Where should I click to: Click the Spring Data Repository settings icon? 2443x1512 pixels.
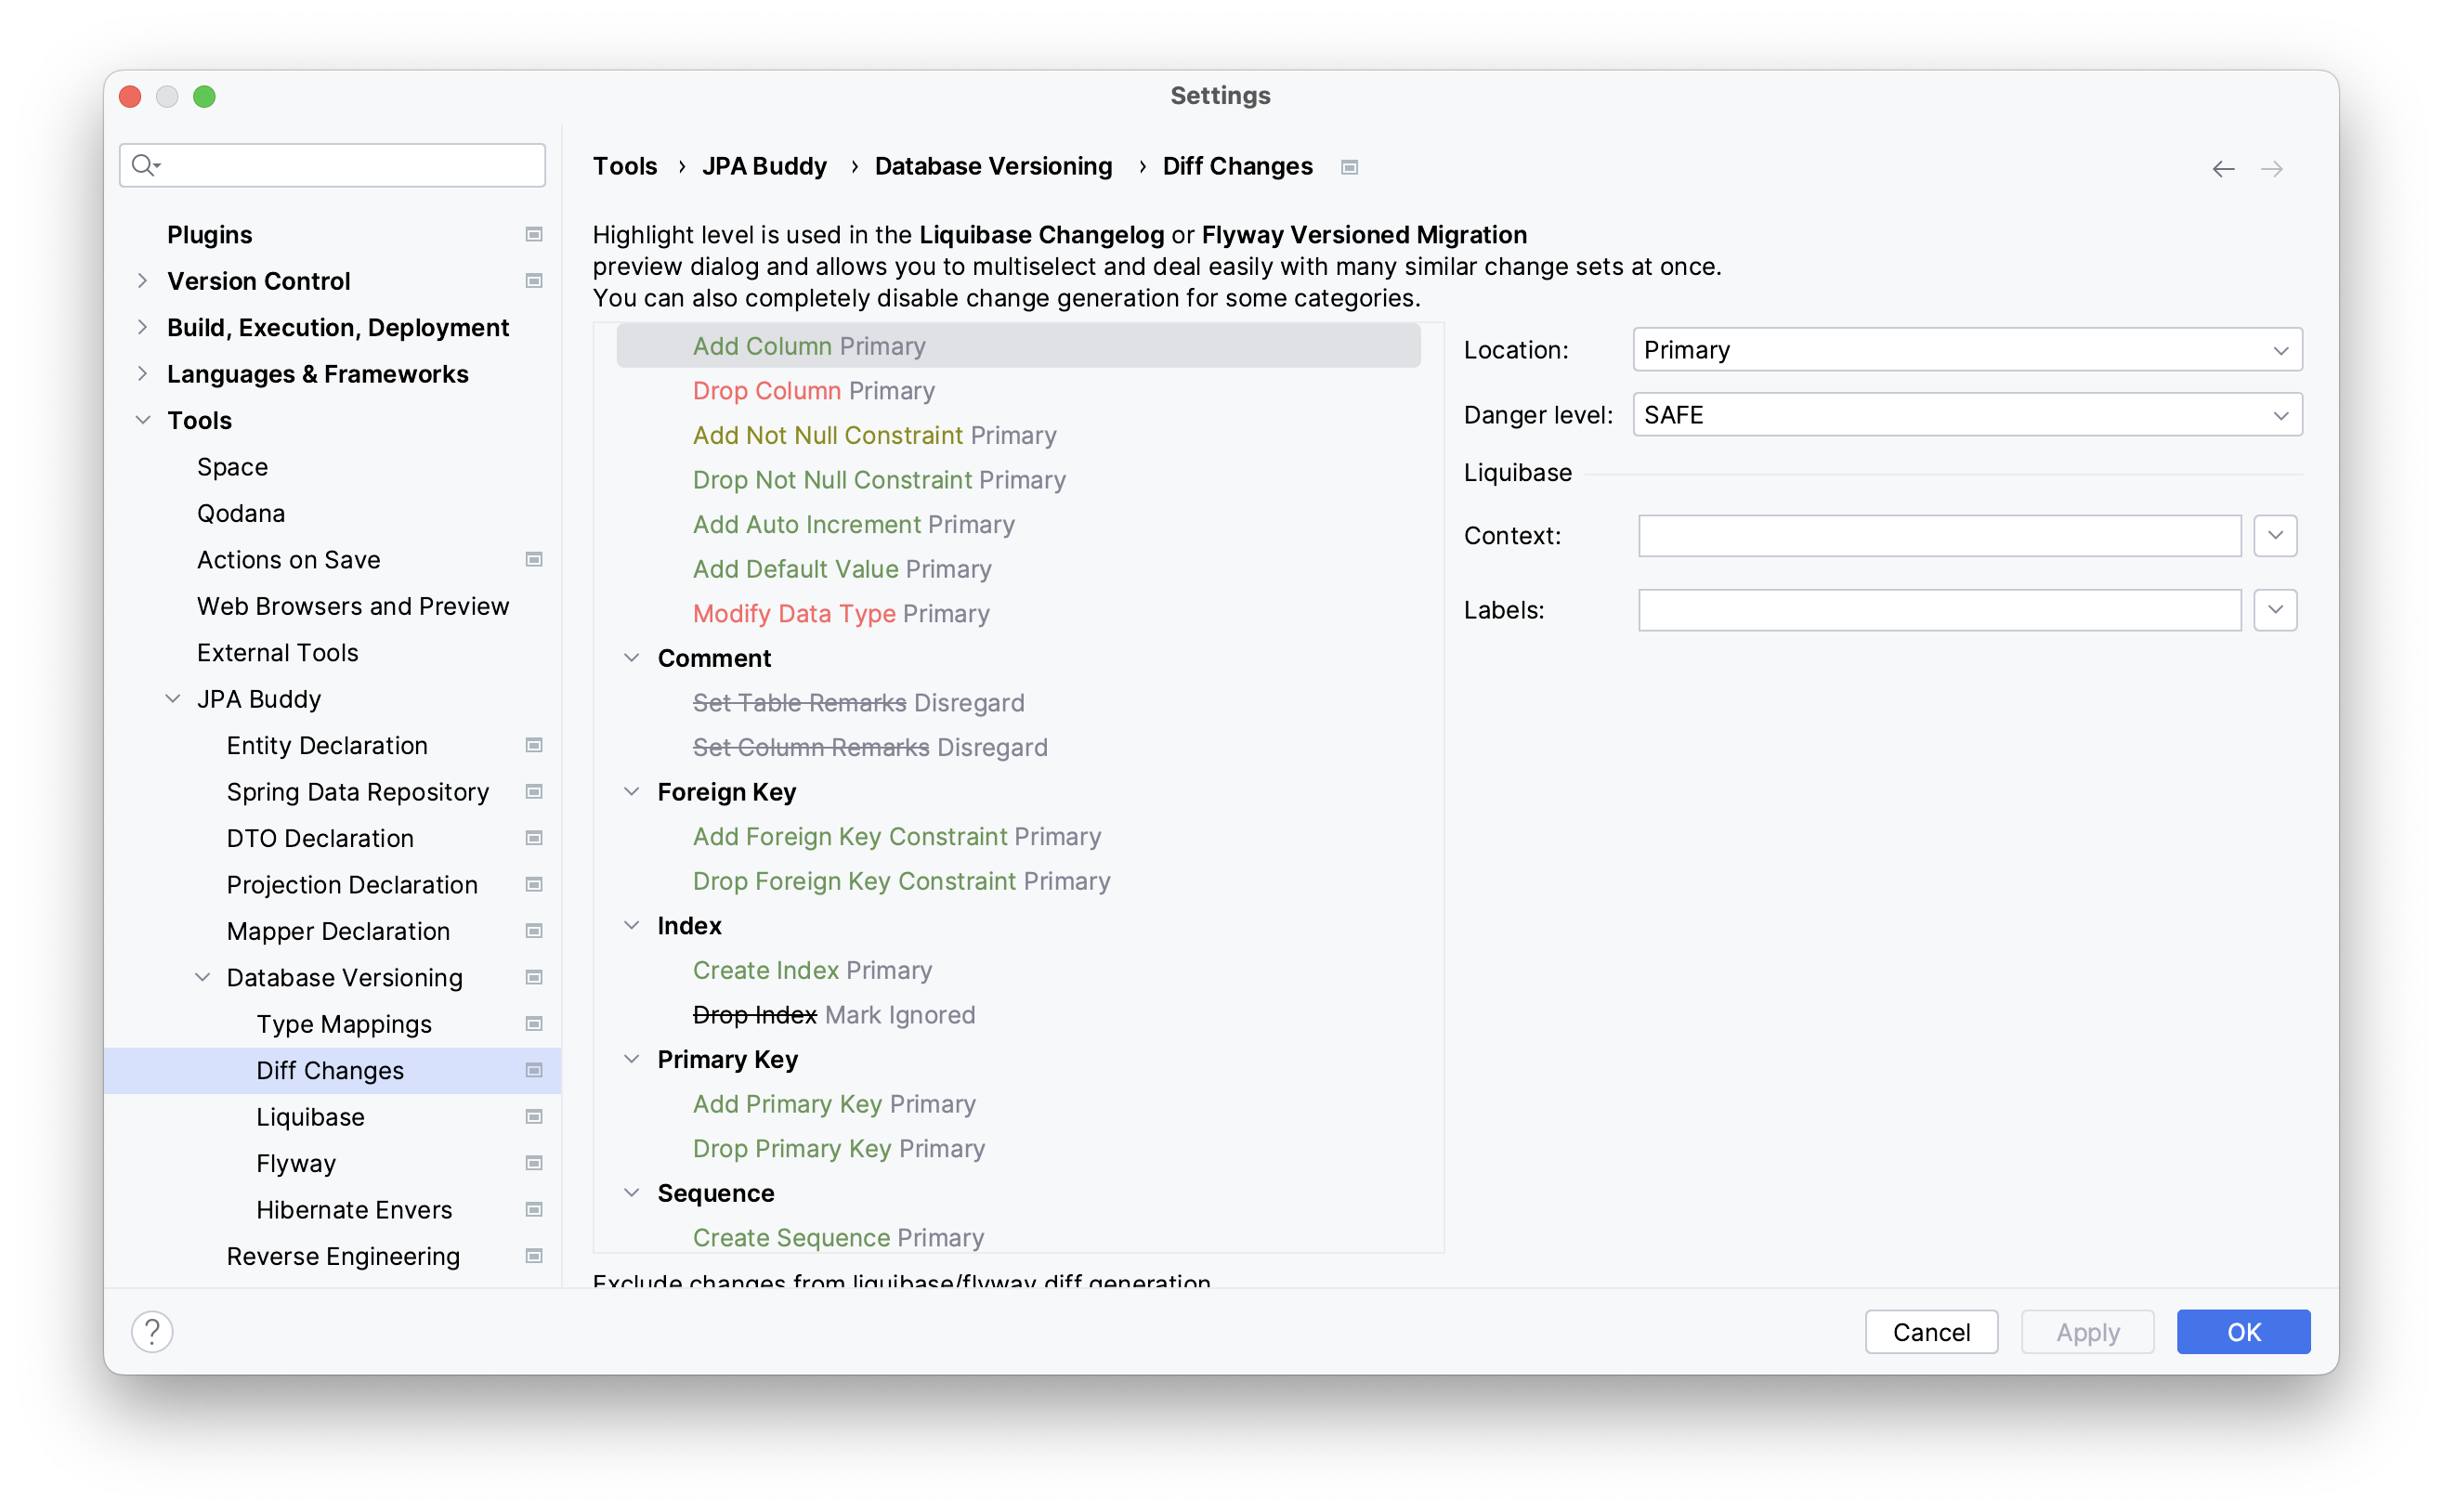pos(536,790)
